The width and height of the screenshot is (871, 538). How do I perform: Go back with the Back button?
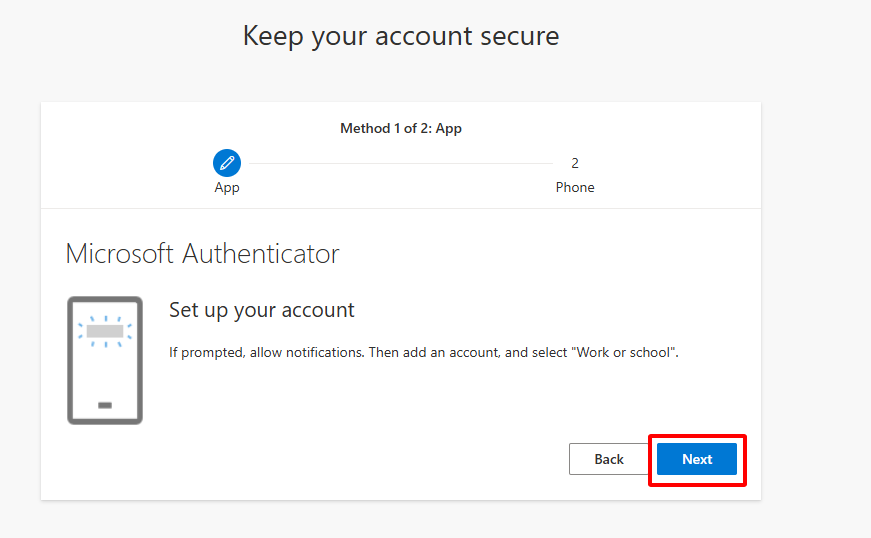609,459
